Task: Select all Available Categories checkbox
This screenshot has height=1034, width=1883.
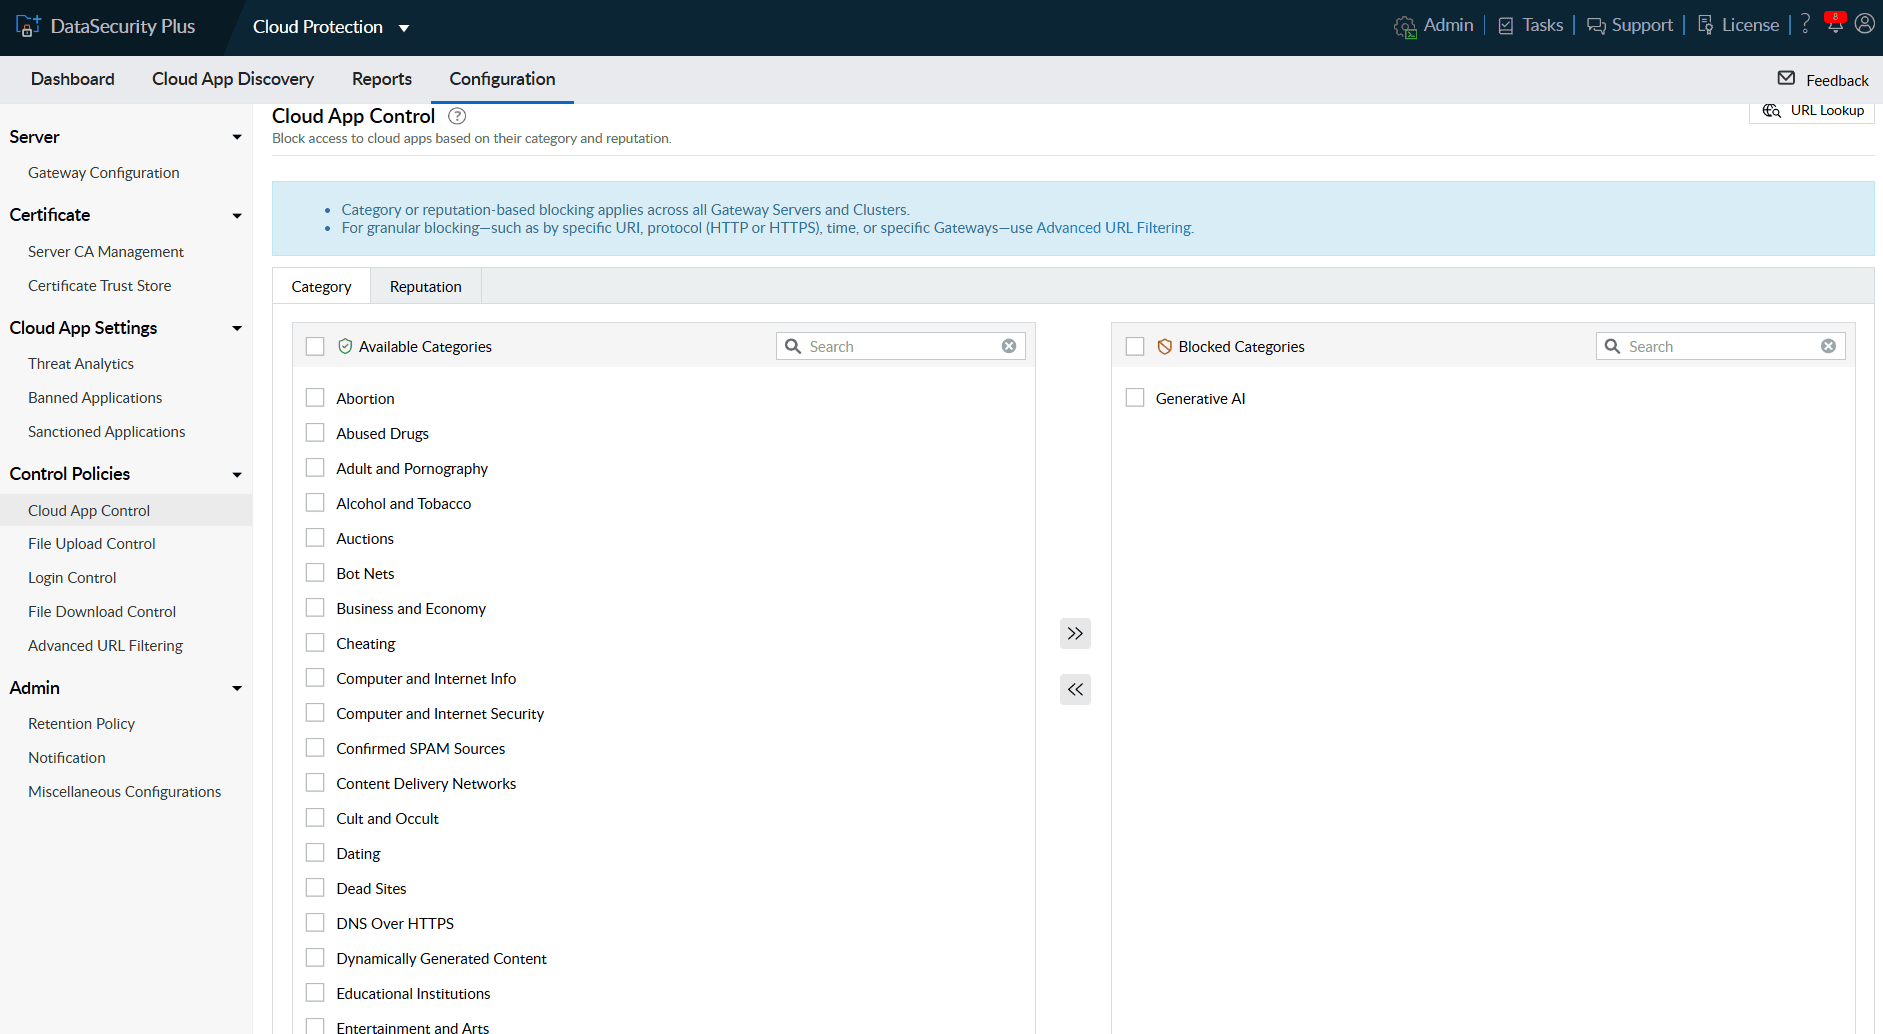Action: click(315, 346)
